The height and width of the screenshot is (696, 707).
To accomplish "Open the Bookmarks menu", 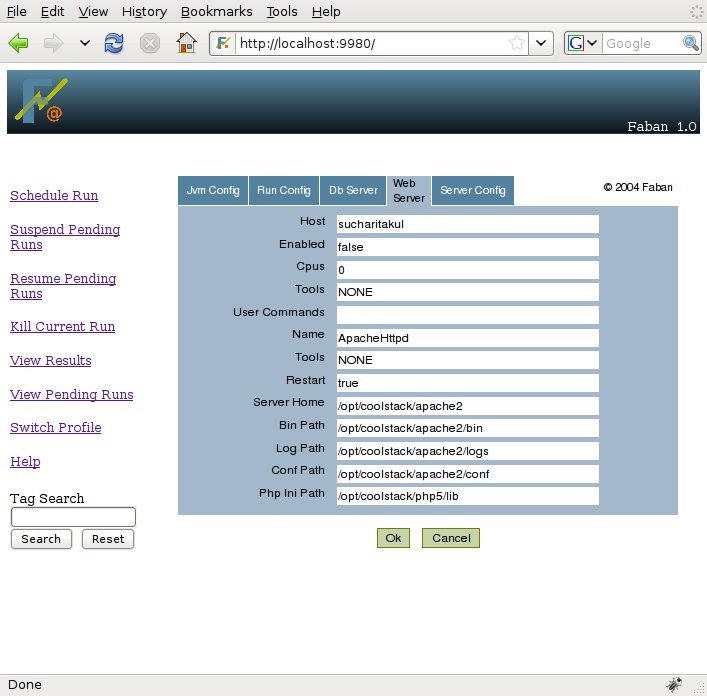I will (217, 12).
